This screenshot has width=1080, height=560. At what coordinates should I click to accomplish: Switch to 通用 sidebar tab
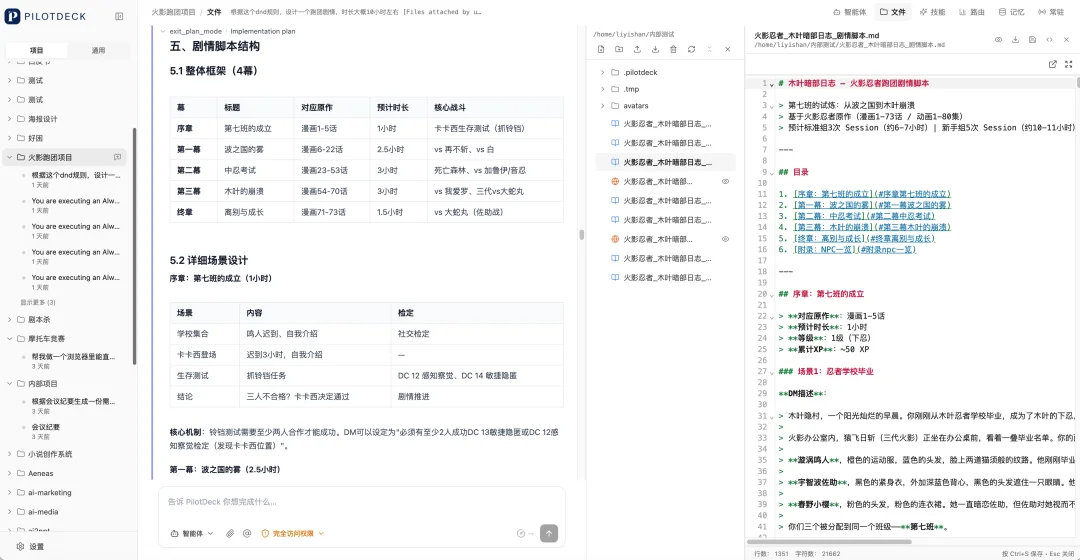(x=98, y=50)
